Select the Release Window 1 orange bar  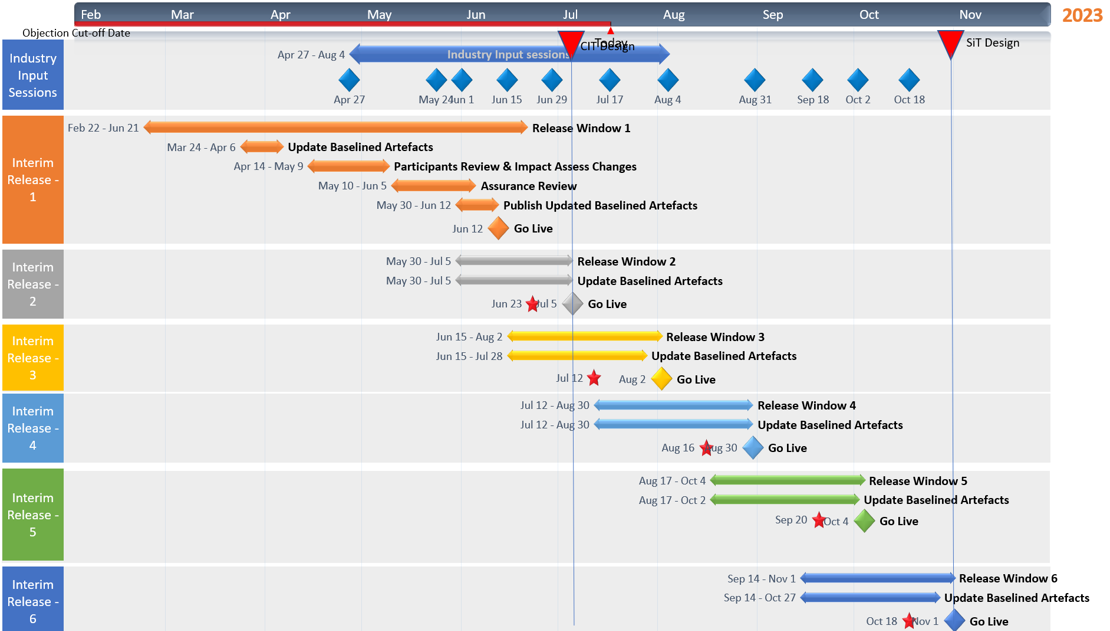click(x=335, y=128)
